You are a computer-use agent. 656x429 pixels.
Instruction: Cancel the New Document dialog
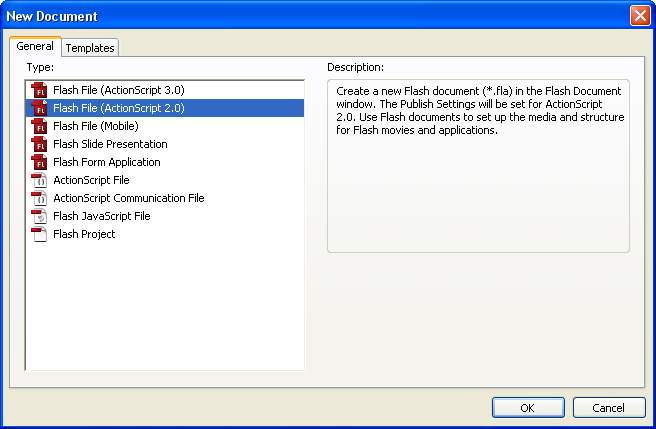tap(608, 407)
